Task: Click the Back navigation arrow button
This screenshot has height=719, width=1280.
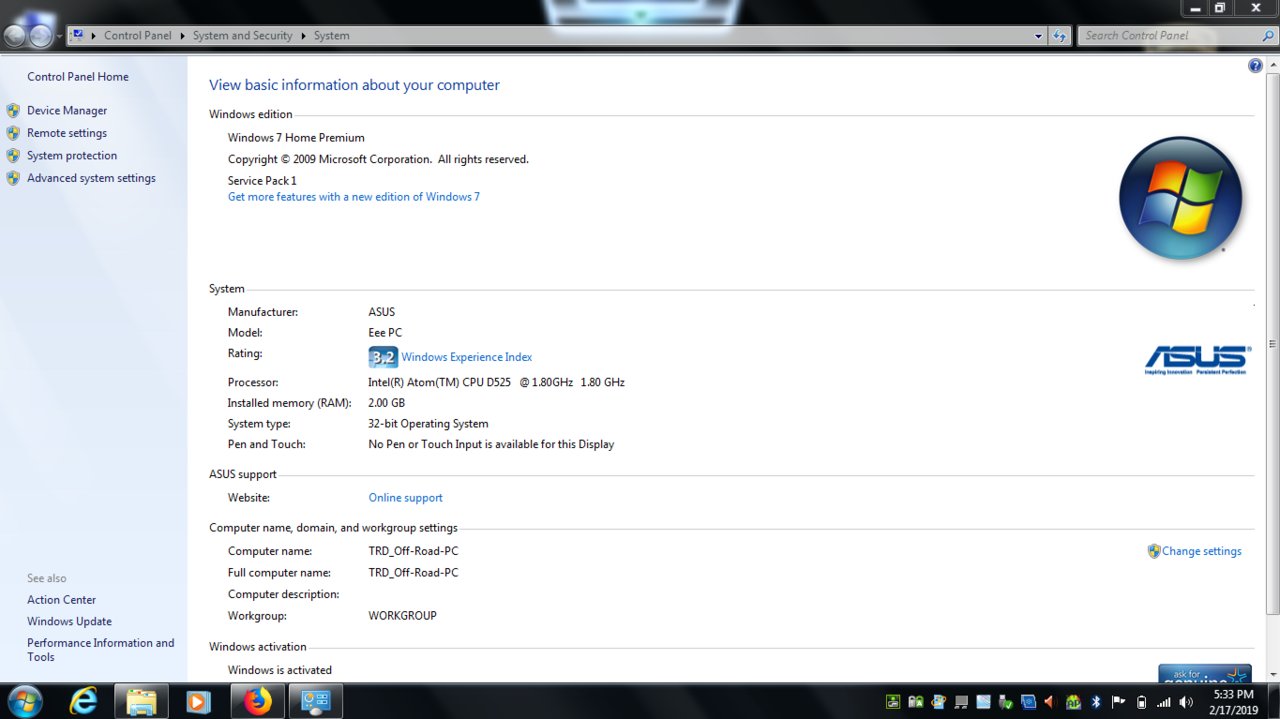Action: tap(14, 36)
